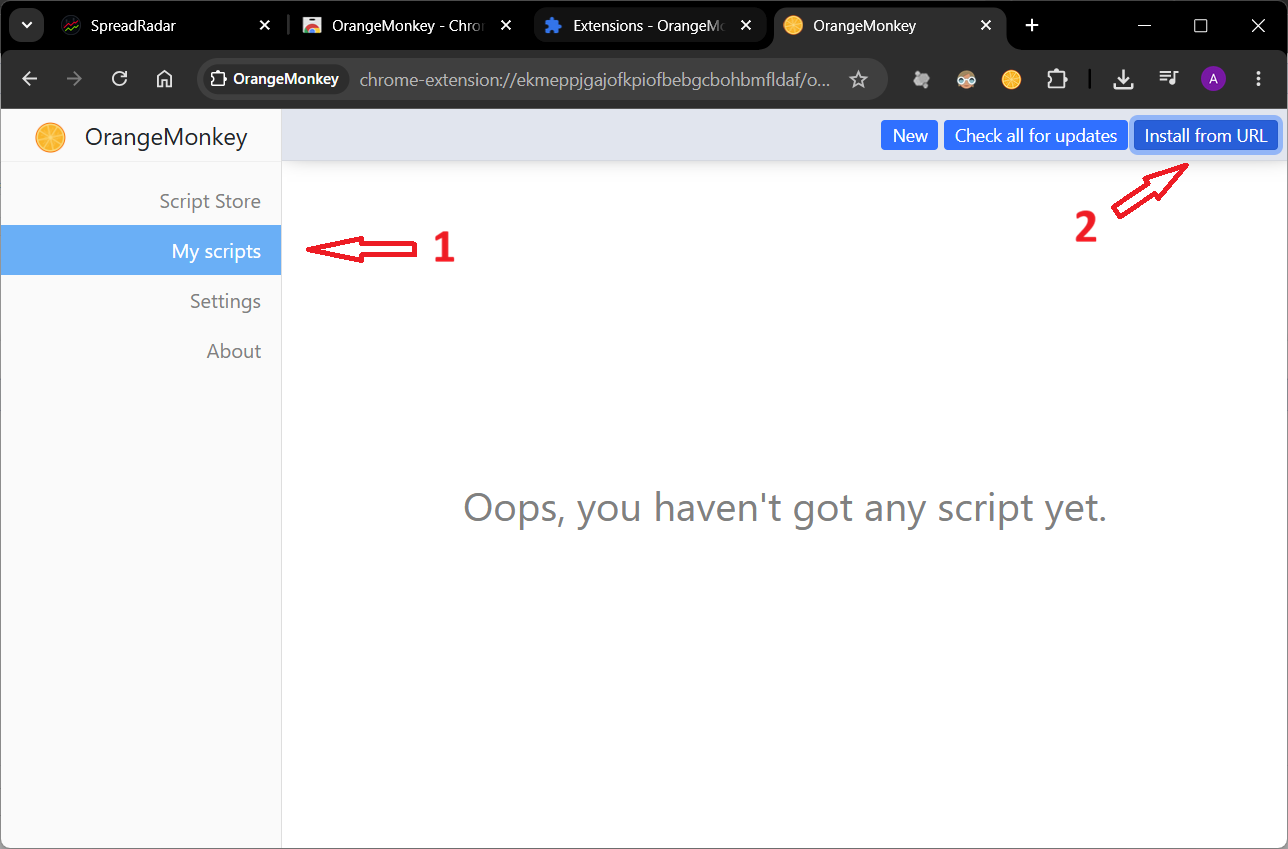Click the New script button
The width and height of the screenshot is (1288, 849).
(910, 136)
